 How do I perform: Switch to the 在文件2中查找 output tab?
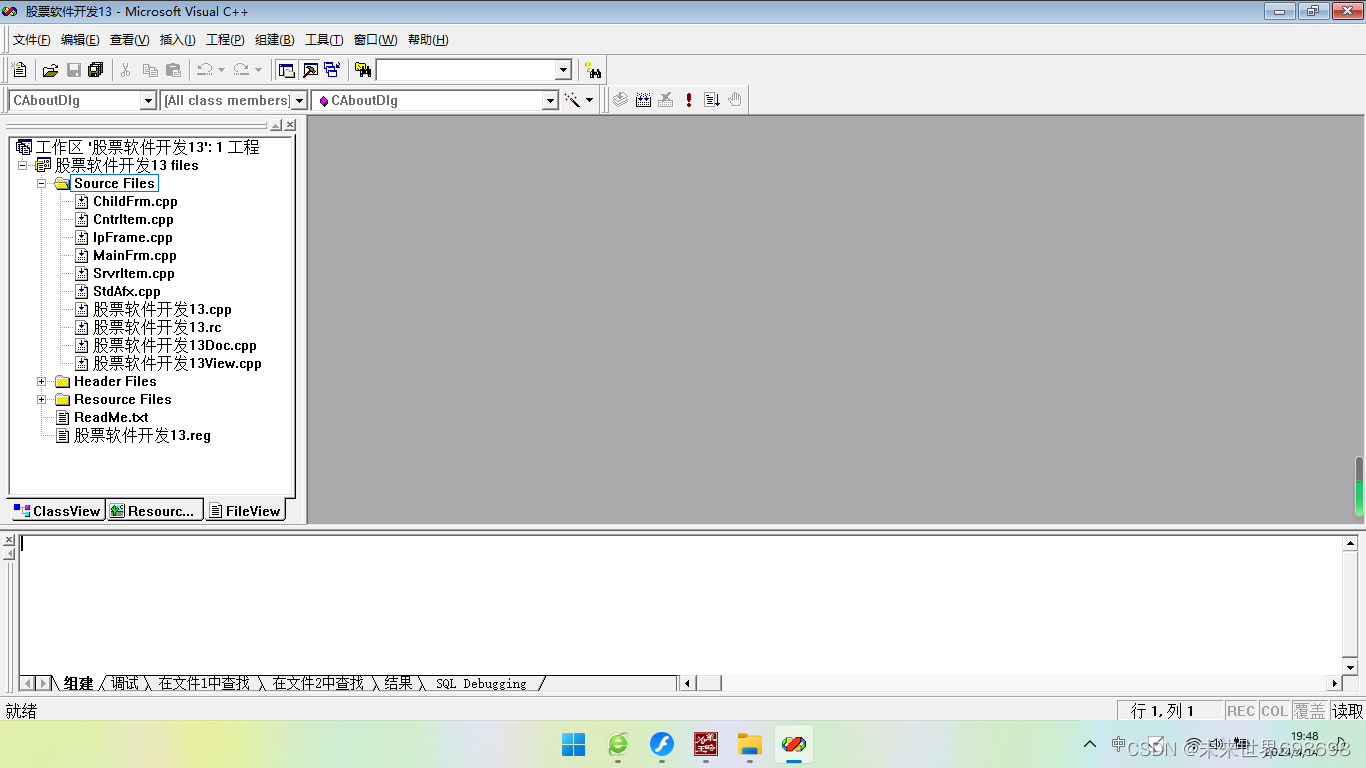coord(318,683)
